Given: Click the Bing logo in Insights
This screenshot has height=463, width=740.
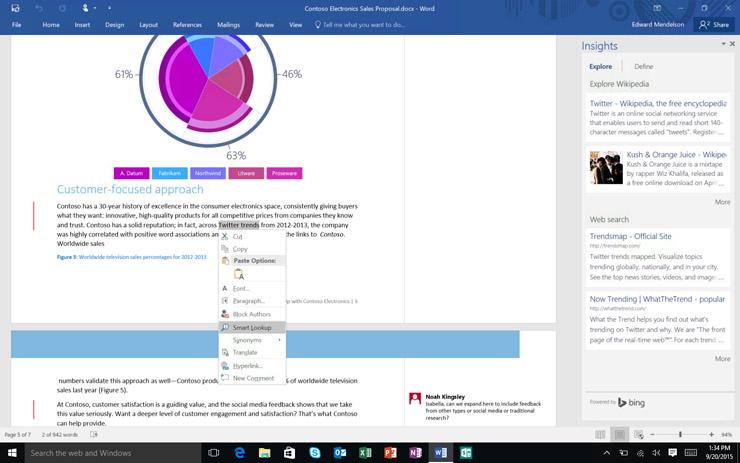Looking at the screenshot, I should click(631, 403).
